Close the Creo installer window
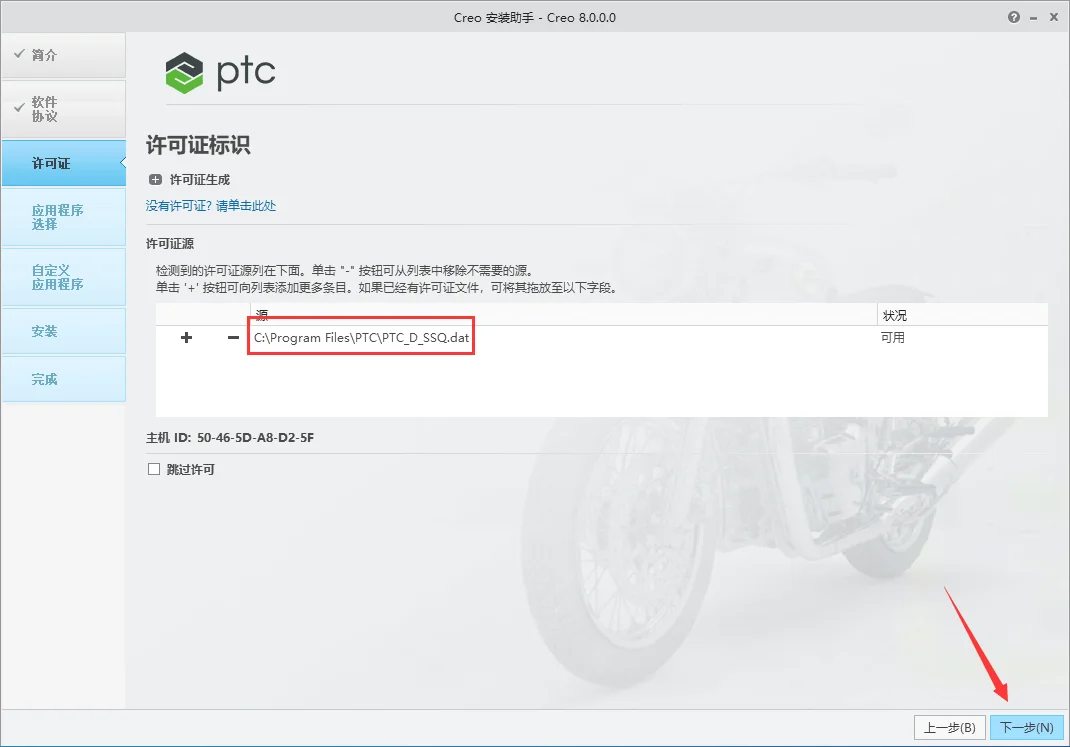1070x747 pixels. pos(1054,17)
